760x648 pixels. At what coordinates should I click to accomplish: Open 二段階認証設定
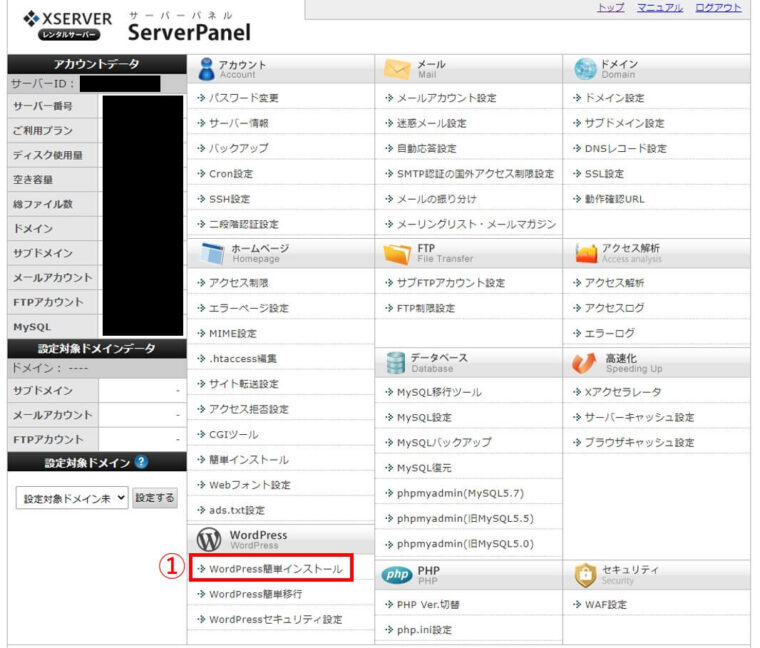click(x=244, y=224)
